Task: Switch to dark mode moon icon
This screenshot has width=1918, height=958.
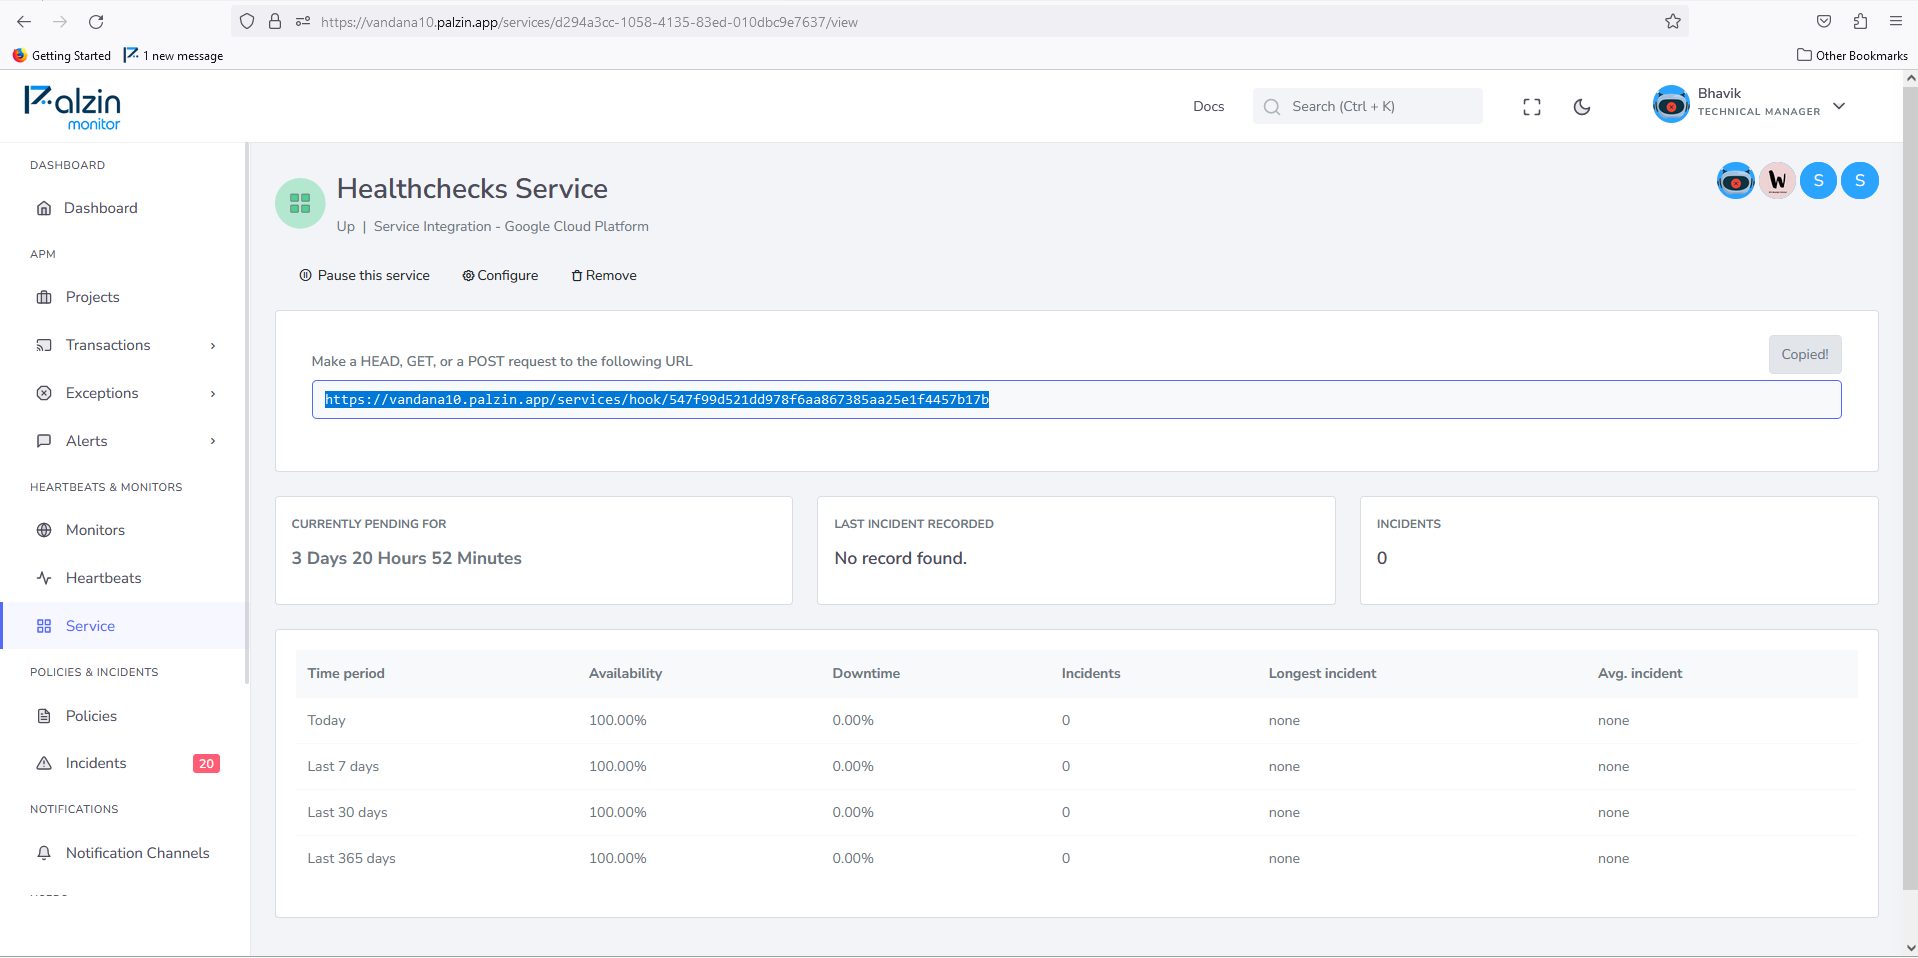Action: (1582, 107)
